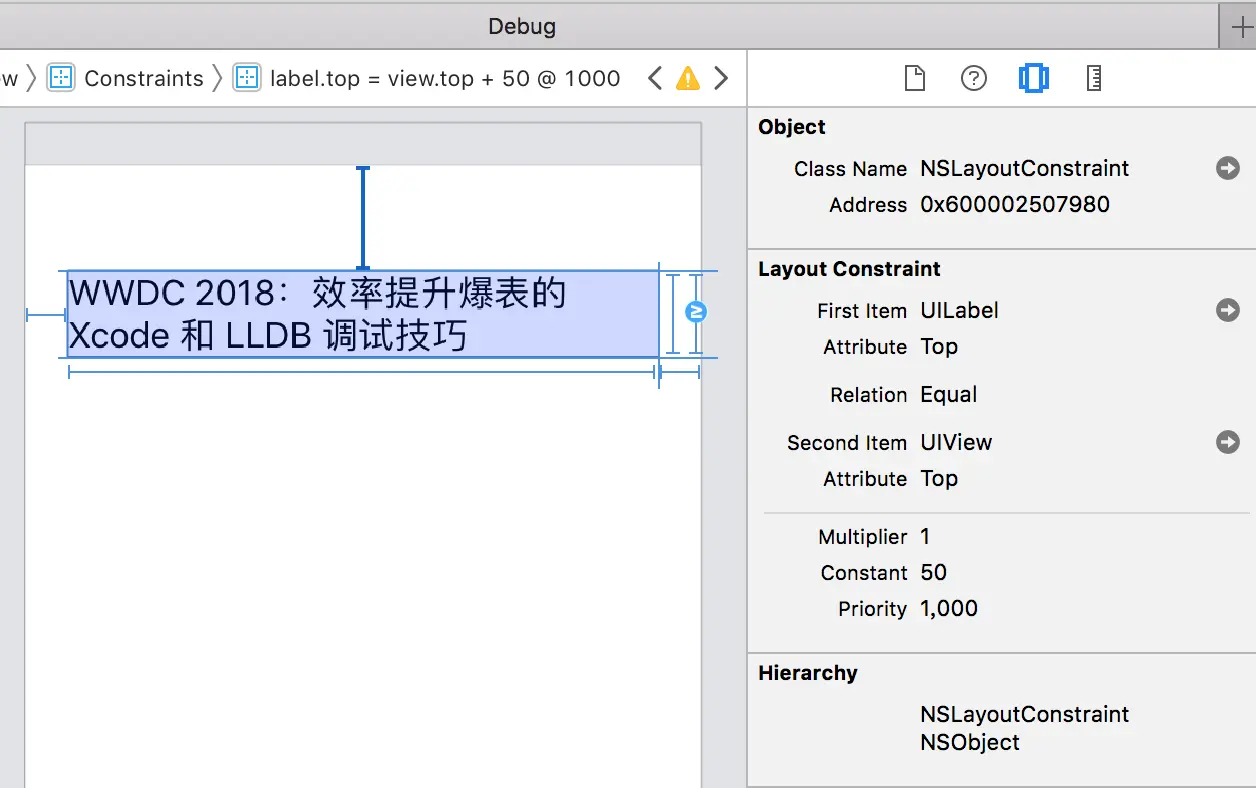Viewport: 1256px width, 788px height.
Task: Click Second Item value UIView
Action: point(956,442)
